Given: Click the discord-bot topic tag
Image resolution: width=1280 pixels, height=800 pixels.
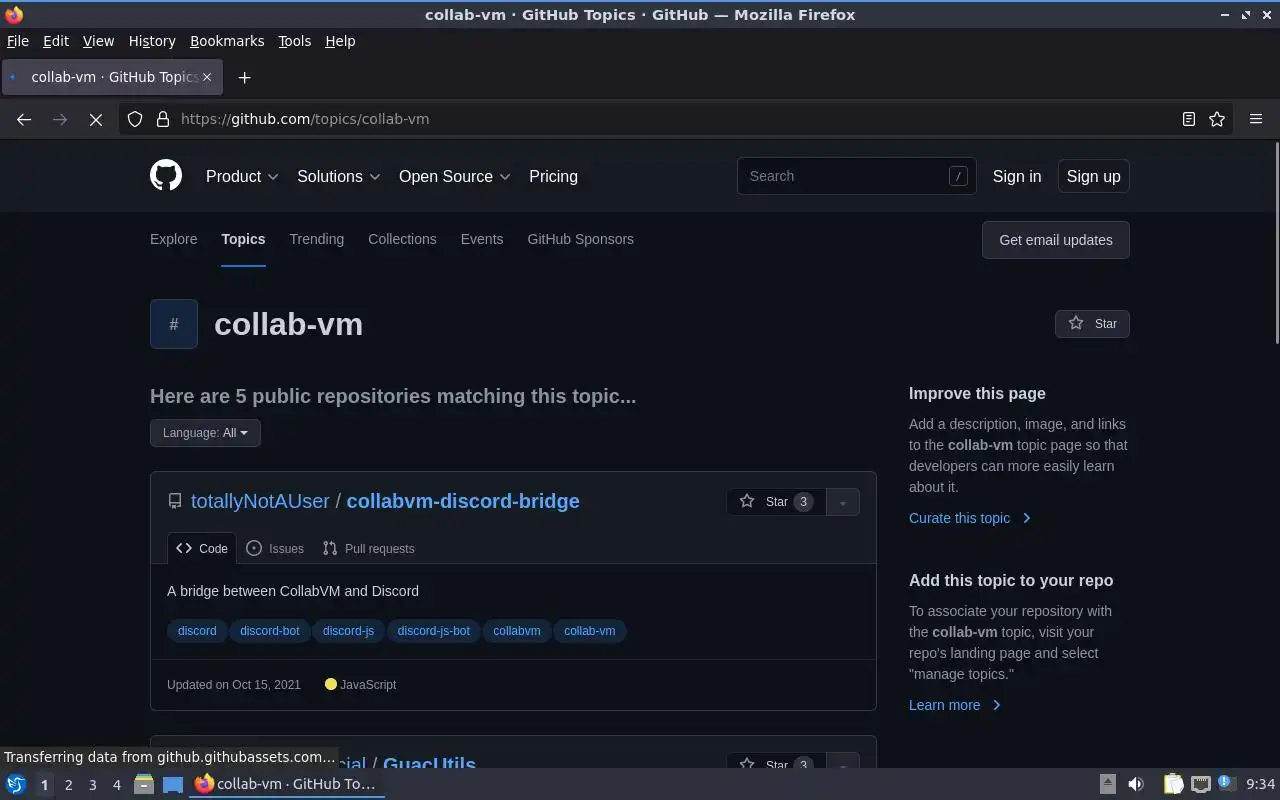Looking at the screenshot, I should 270,631.
